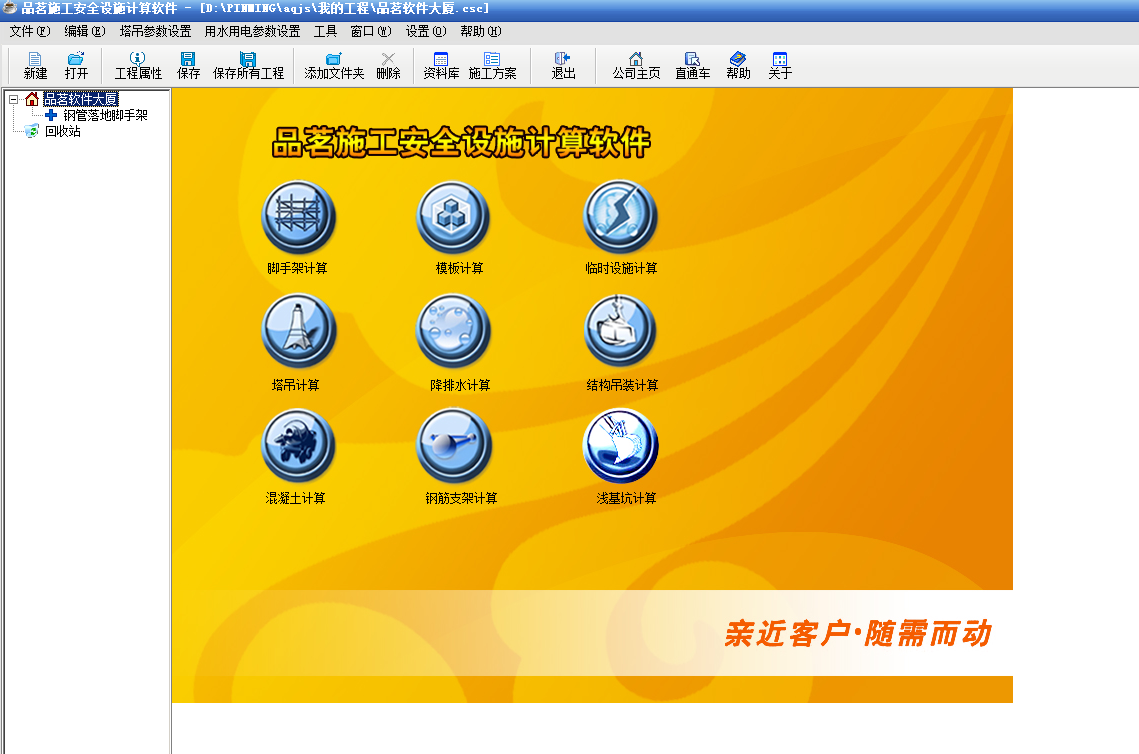
Task: Collapse the 品茗软件大厦 tree node
Action: [13, 100]
